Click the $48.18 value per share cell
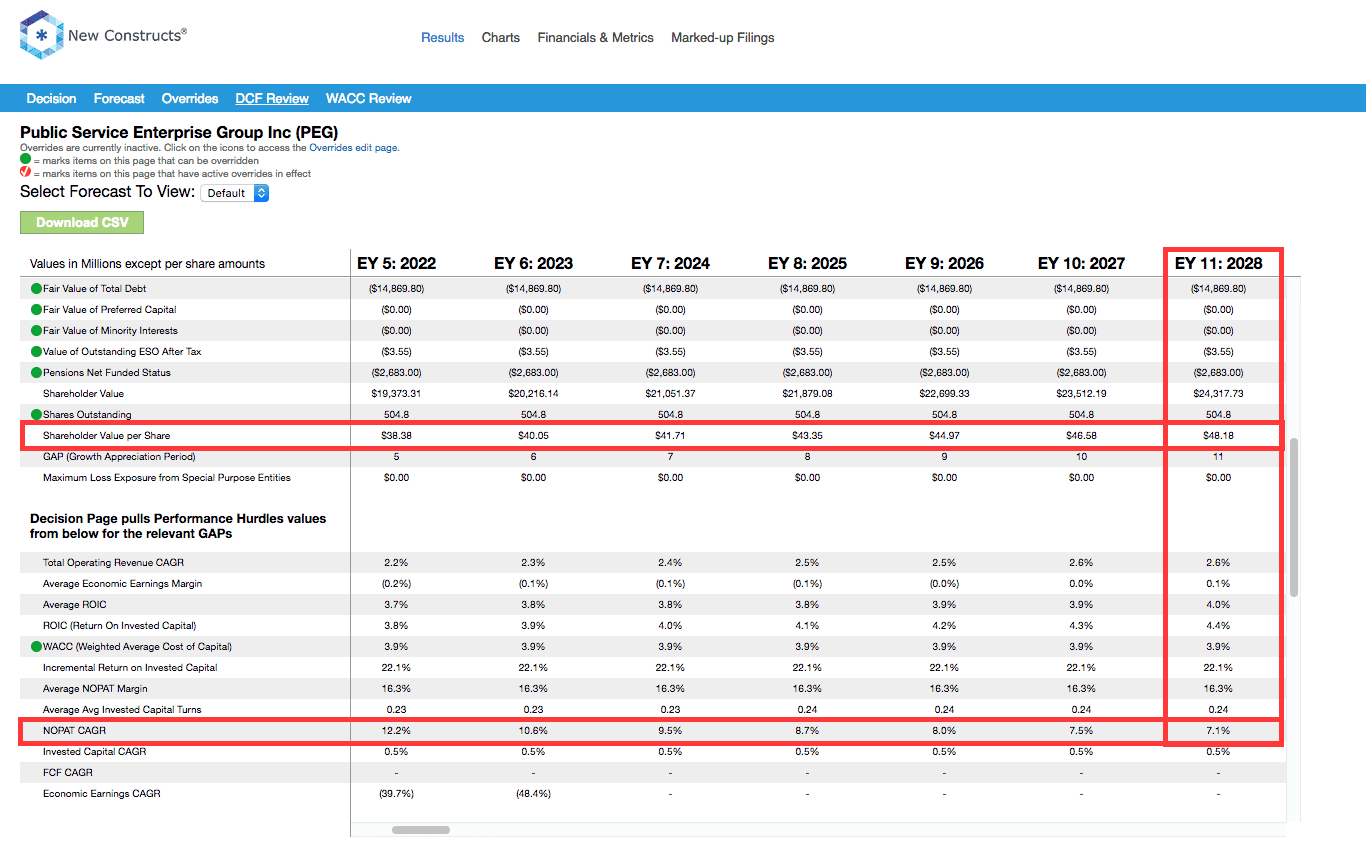This screenshot has height=861, width=1366. click(x=1219, y=436)
